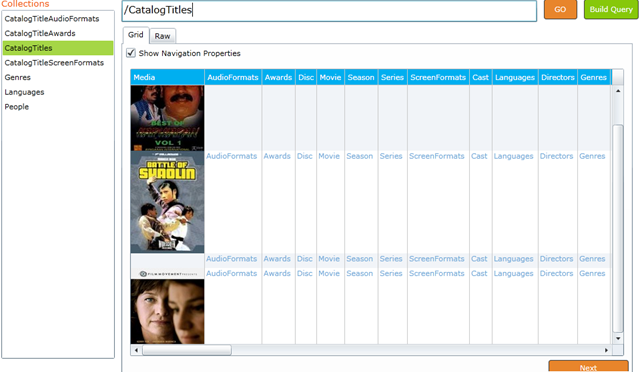Toggle Show Navigation Properties checkbox
Viewport: 640px width, 372px height.
pyautogui.click(x=131, y=53)
